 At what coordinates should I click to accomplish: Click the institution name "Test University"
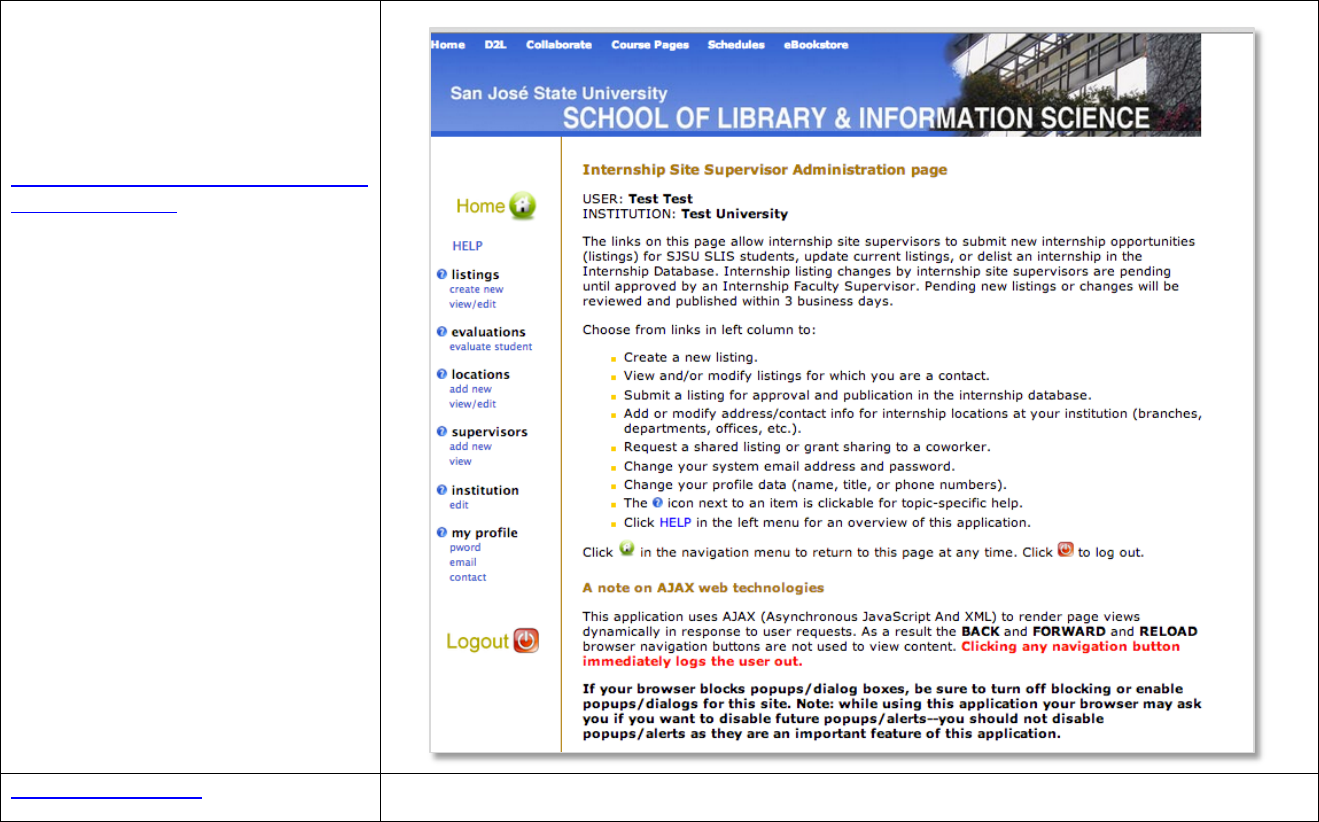(x=734, y=214)
